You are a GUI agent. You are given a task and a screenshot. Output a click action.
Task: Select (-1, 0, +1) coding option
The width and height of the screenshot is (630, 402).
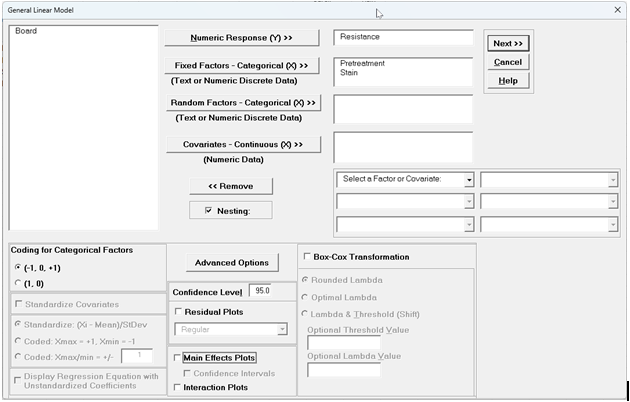click(x=16, y=268)
